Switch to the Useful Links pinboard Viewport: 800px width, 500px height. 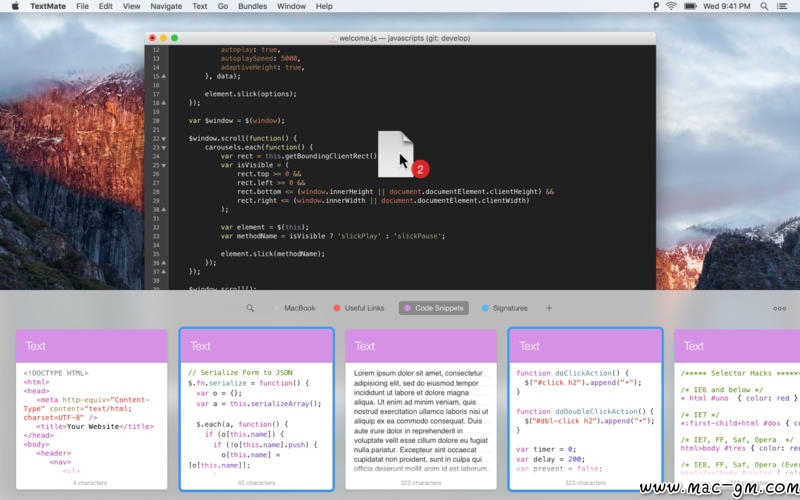point(359,308)
